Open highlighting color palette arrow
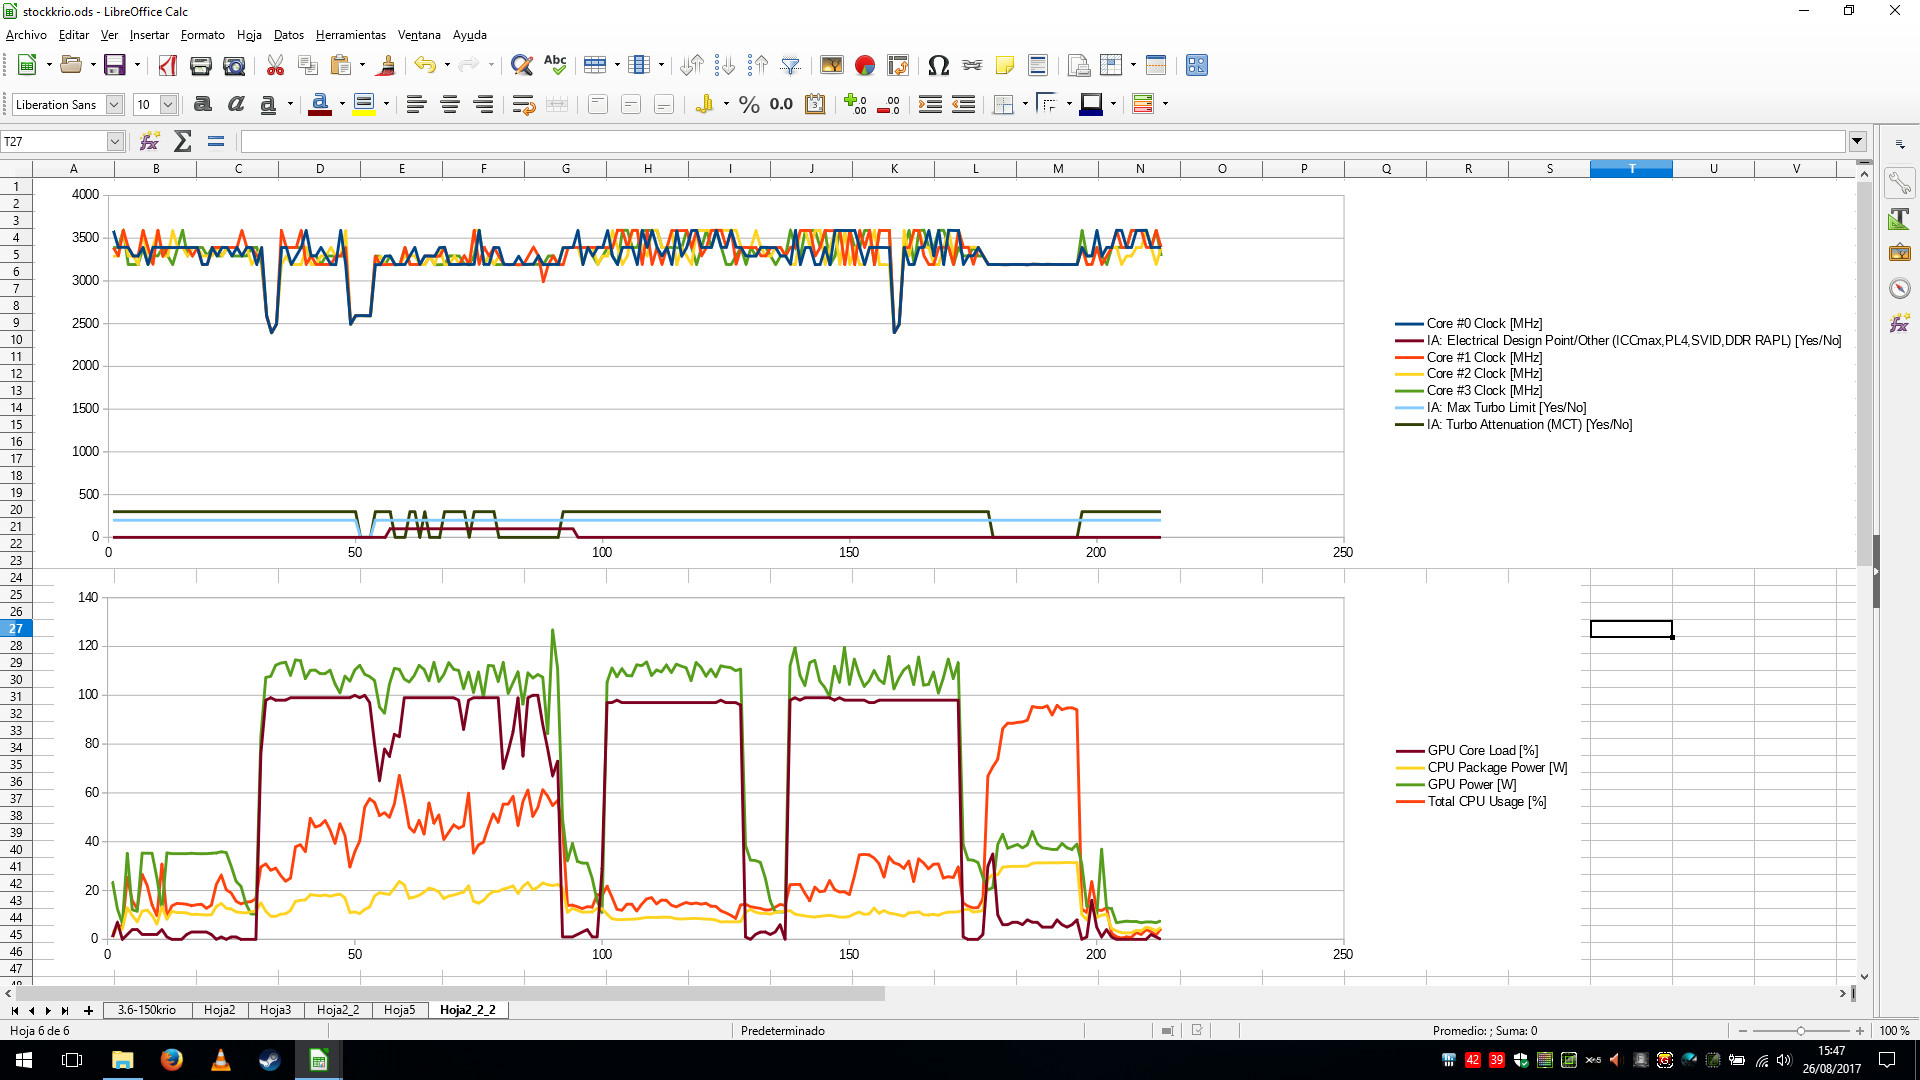 pos(386,104)
